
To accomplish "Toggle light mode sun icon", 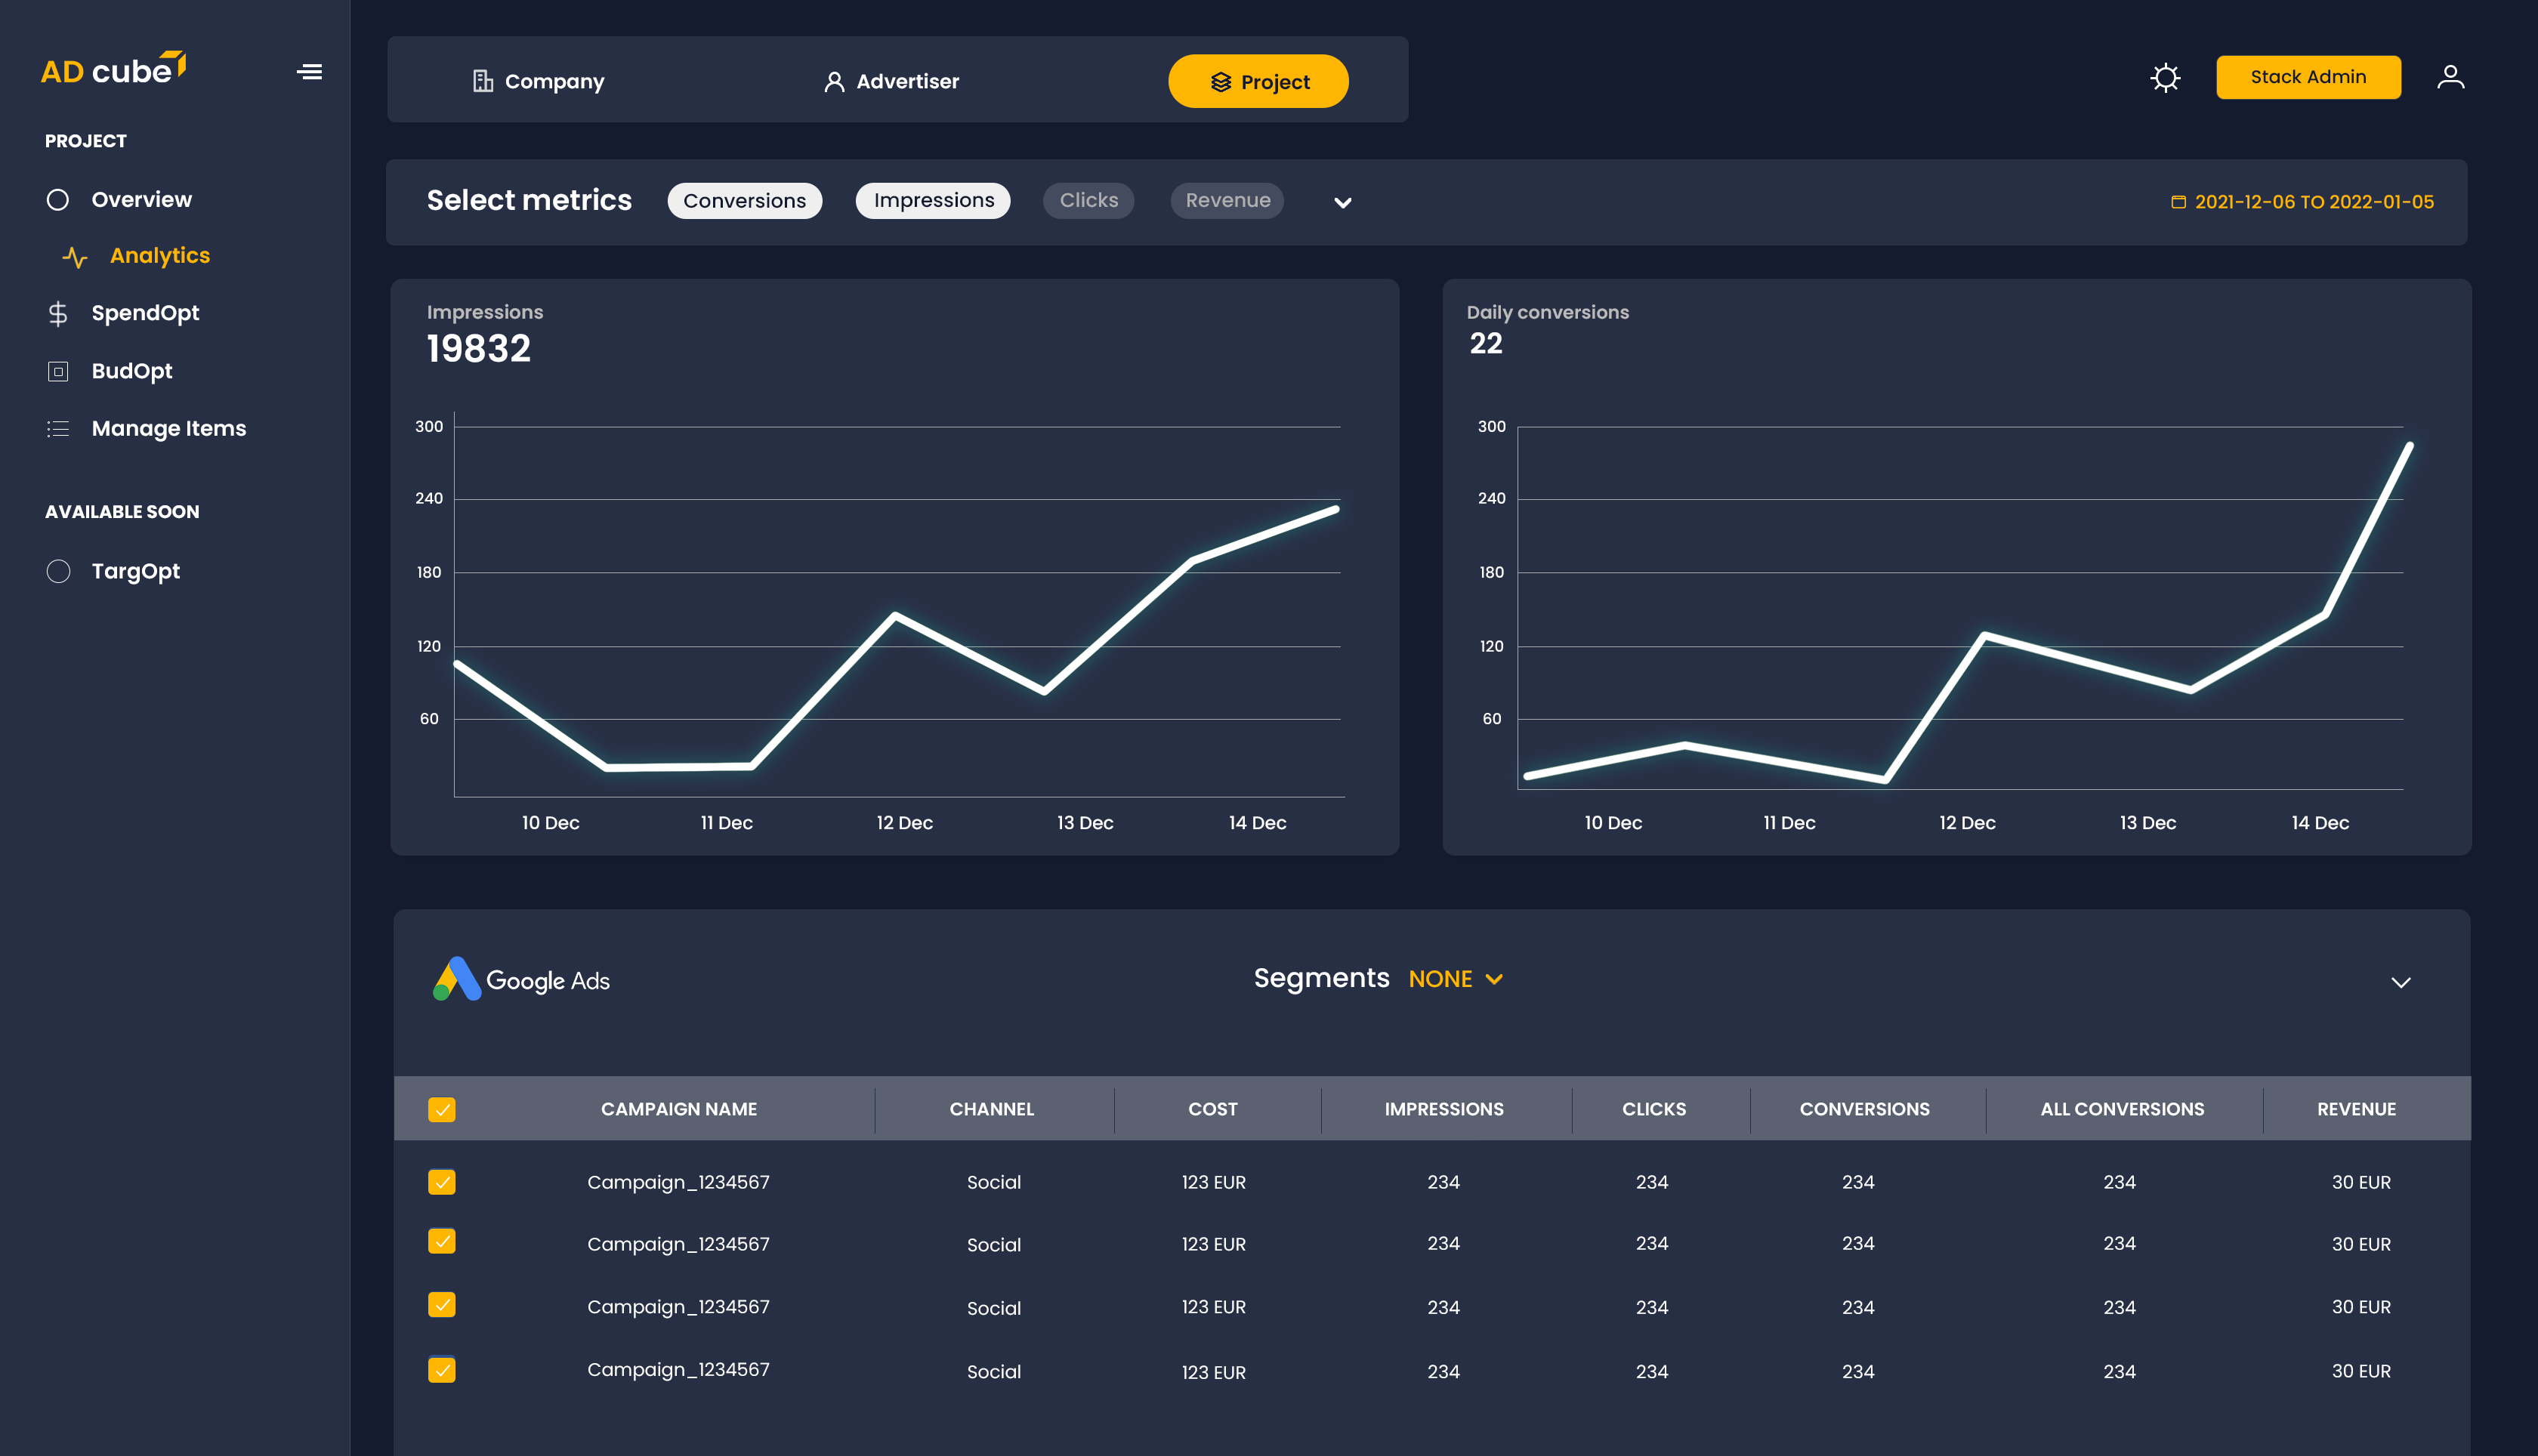I will [x=2165, y=78].
